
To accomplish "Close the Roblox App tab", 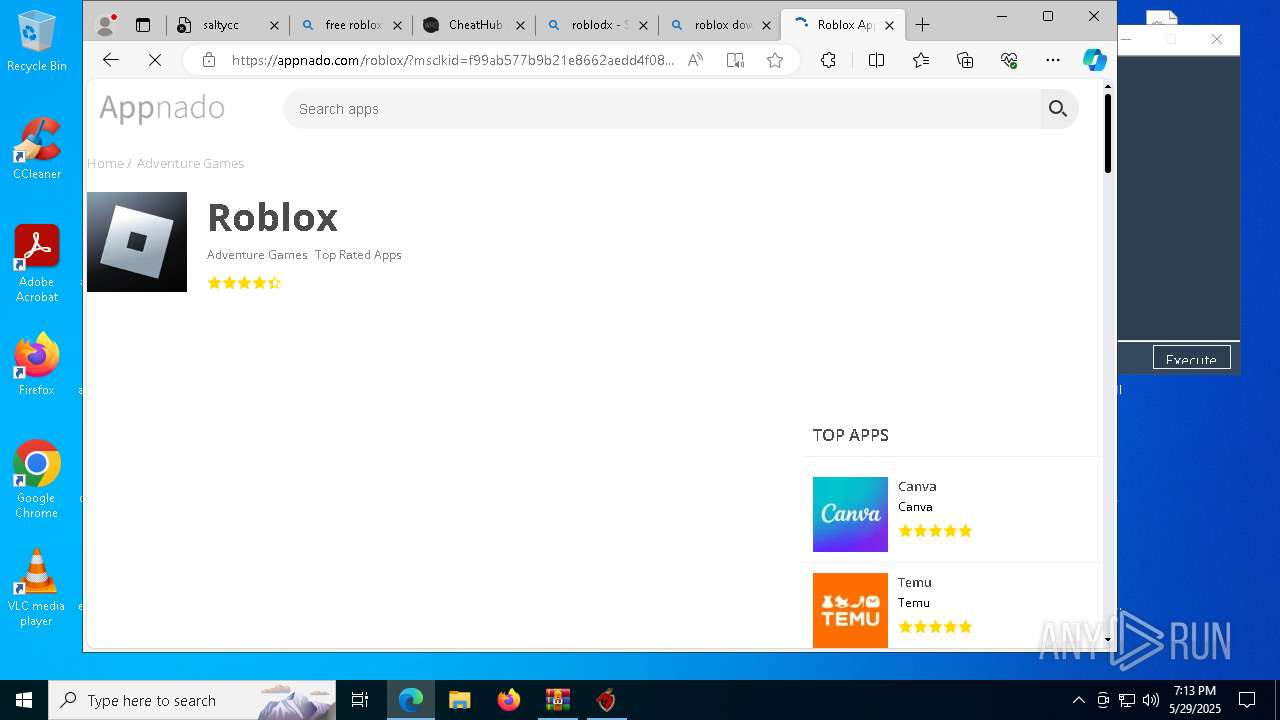I will (x=889, y=25).
